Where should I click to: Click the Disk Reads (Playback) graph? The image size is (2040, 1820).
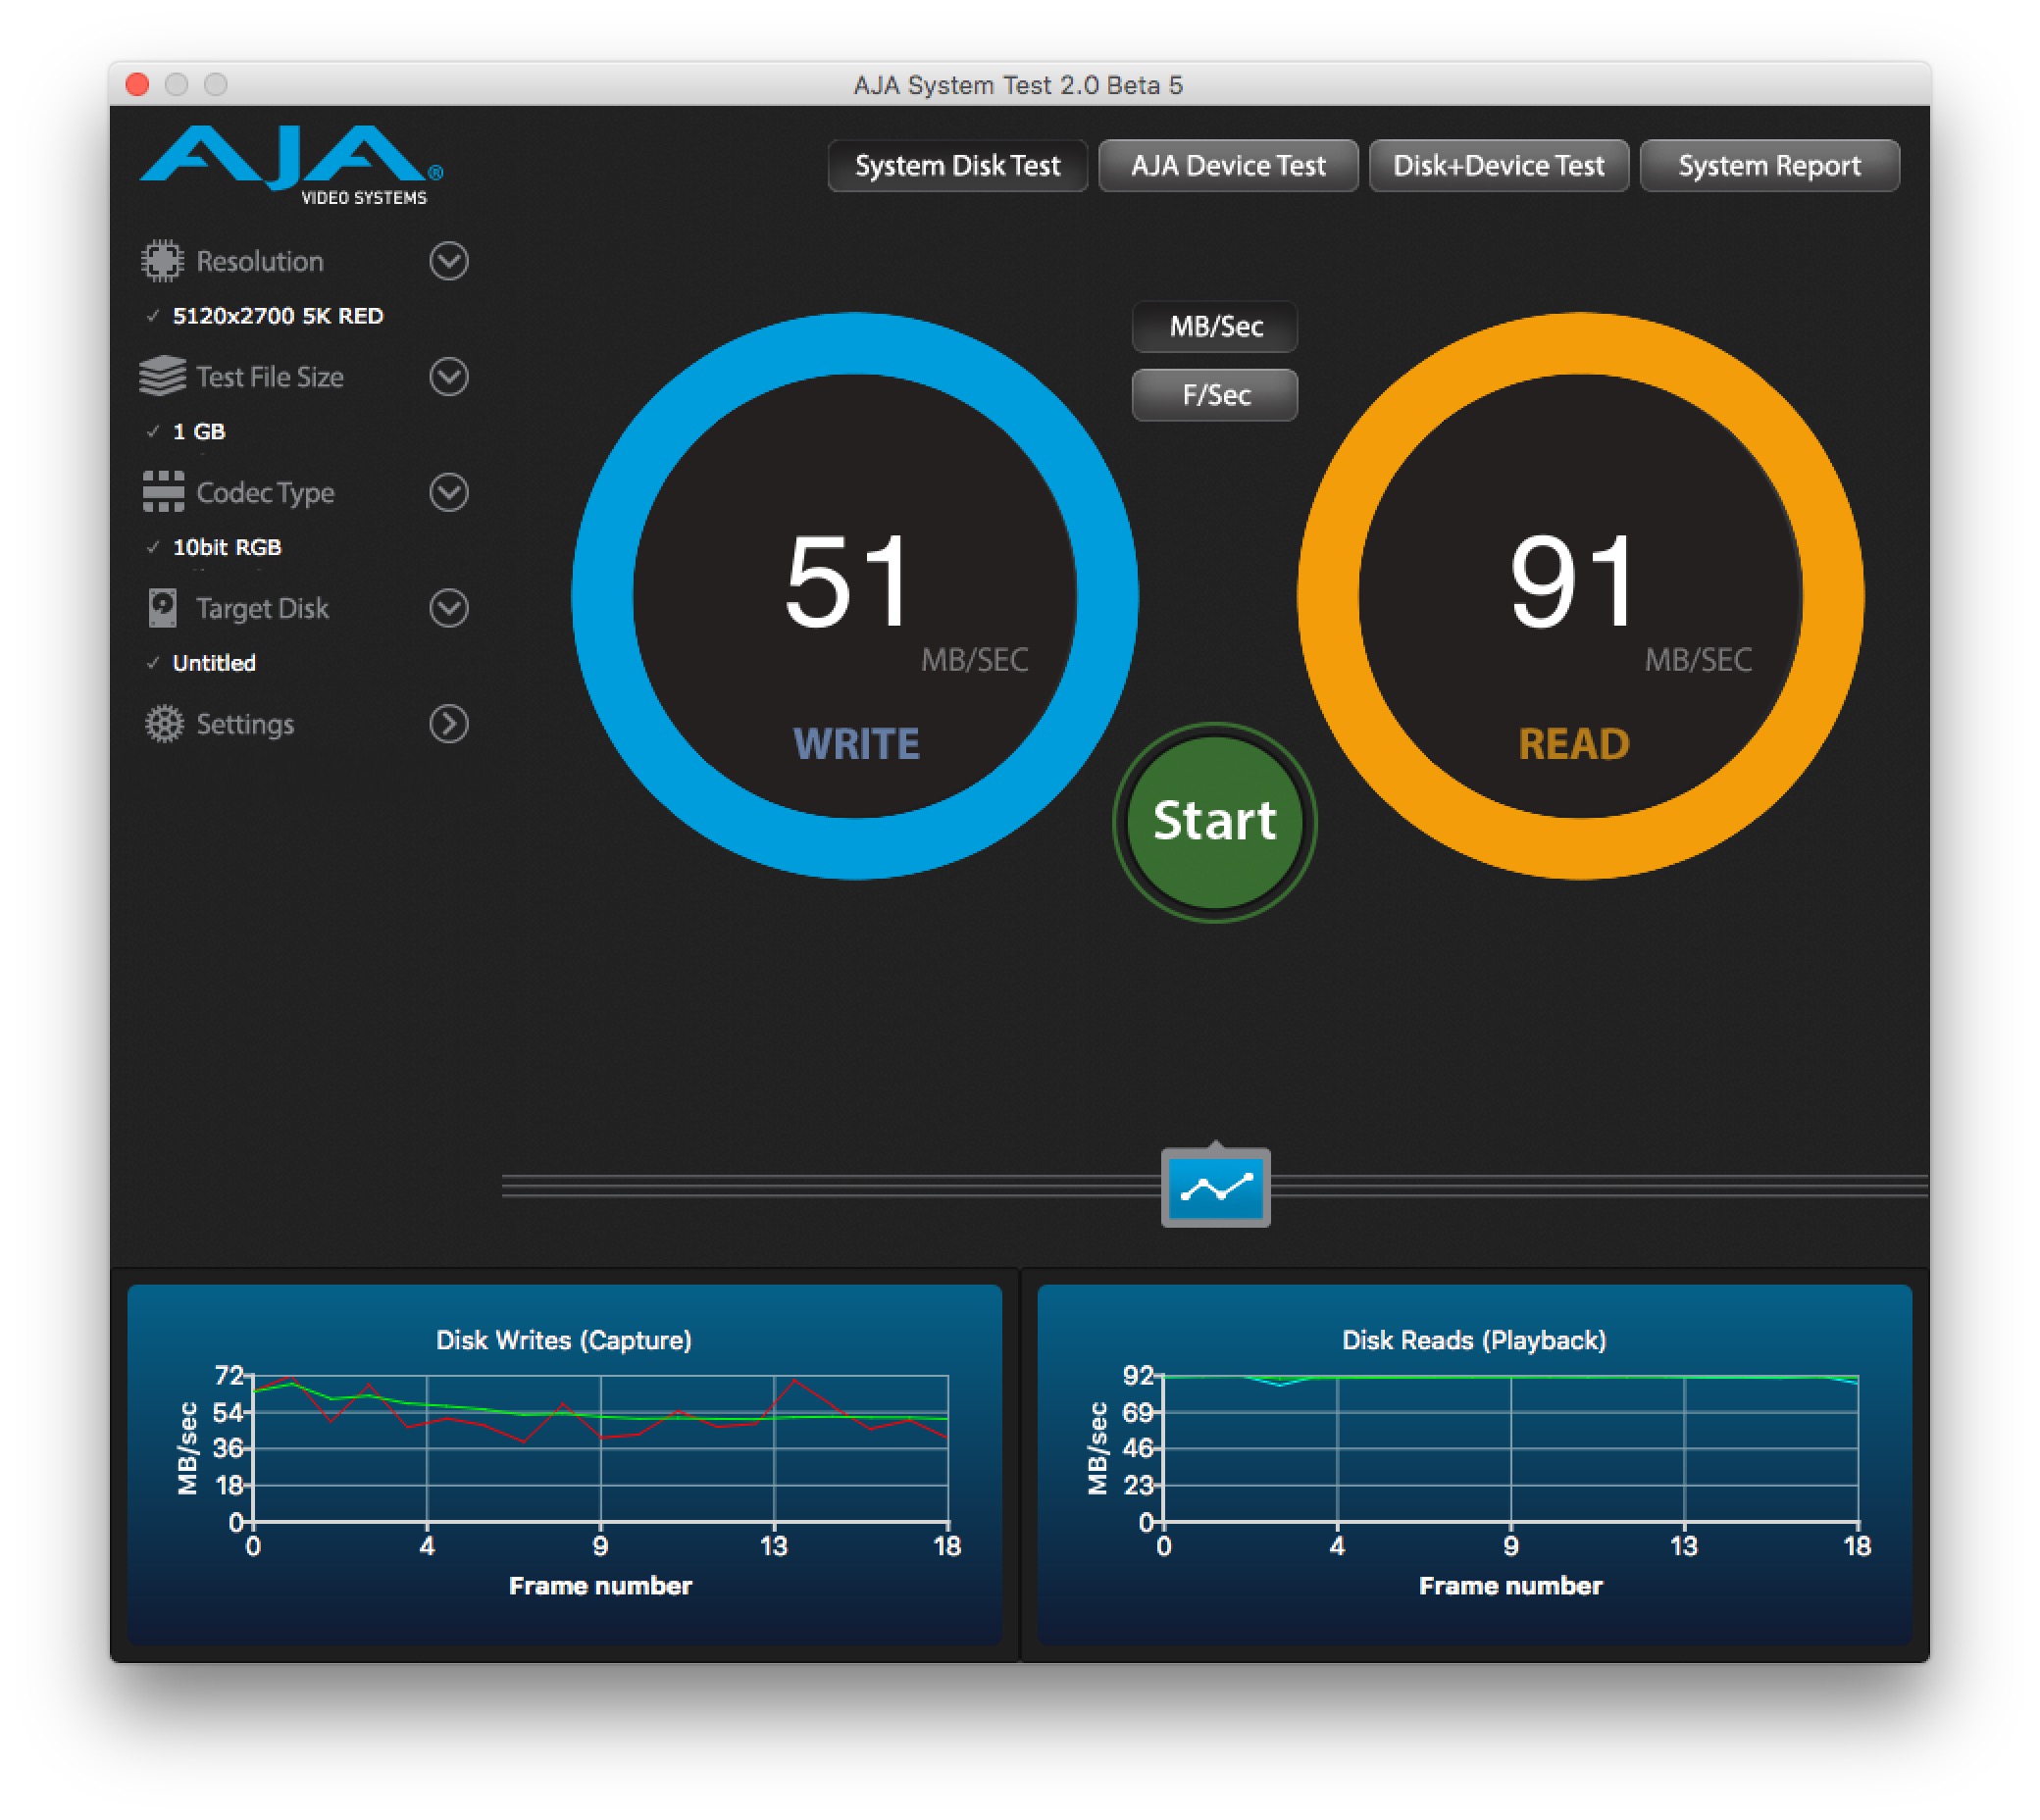(1474, 1464)
